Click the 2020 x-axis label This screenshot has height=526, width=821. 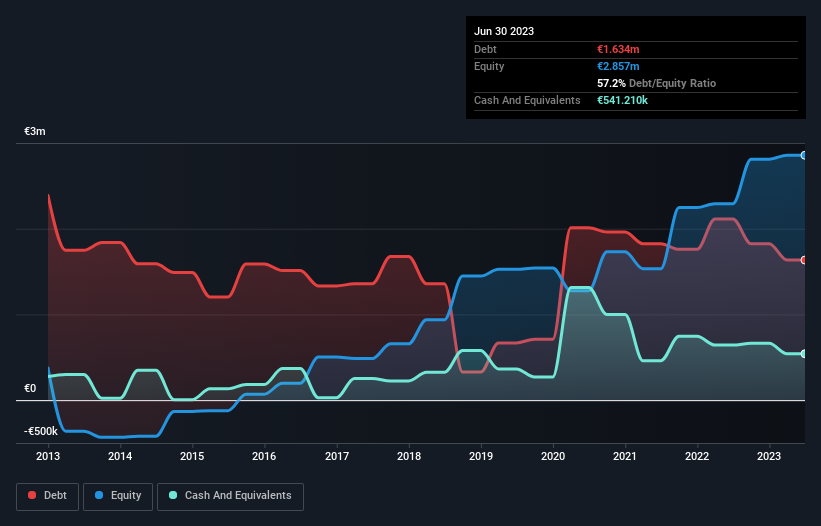coord(553,456)
